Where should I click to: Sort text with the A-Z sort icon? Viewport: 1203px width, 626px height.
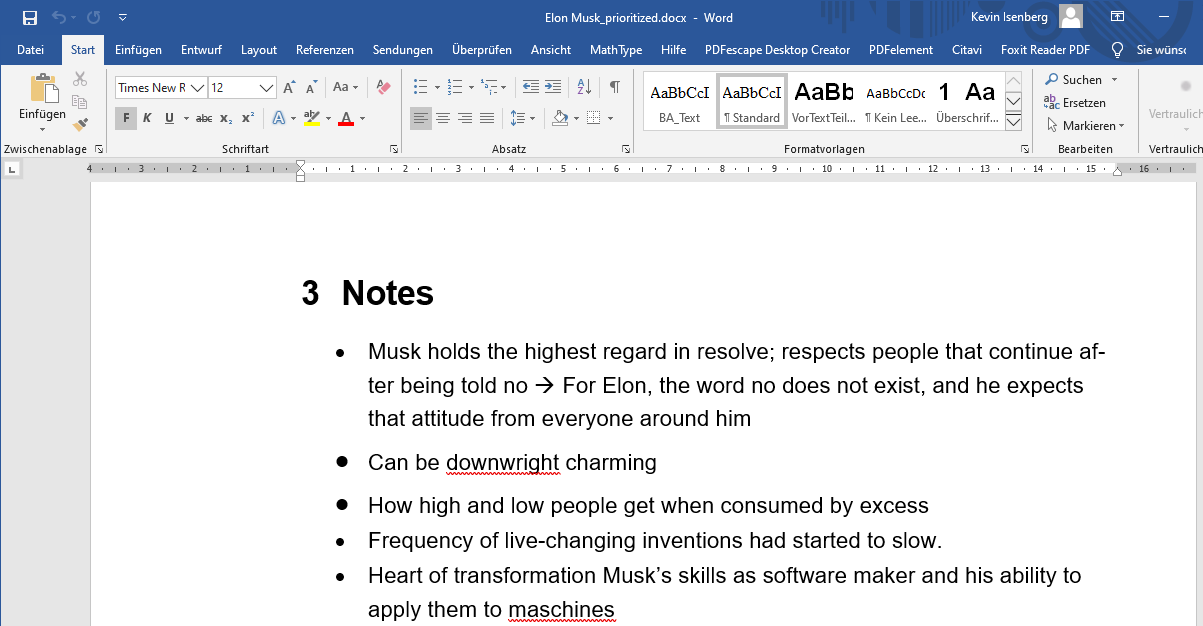coord(584,88)
